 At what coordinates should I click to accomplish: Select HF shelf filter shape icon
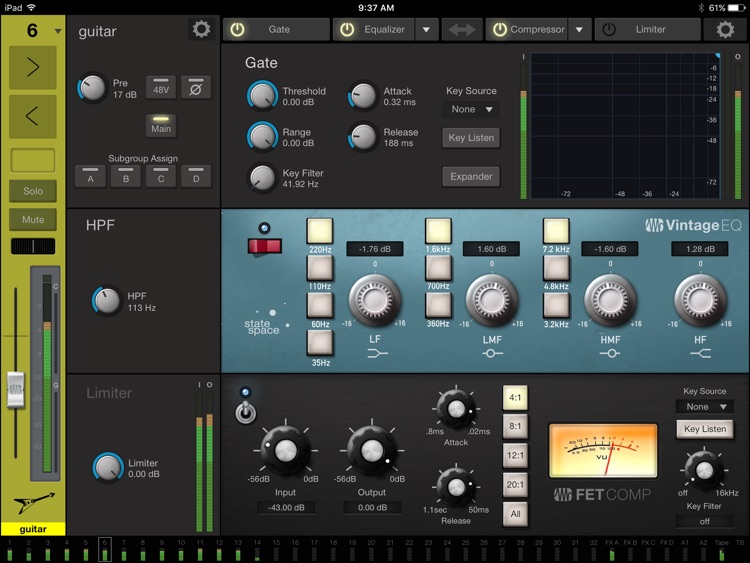tap(701, 353)
